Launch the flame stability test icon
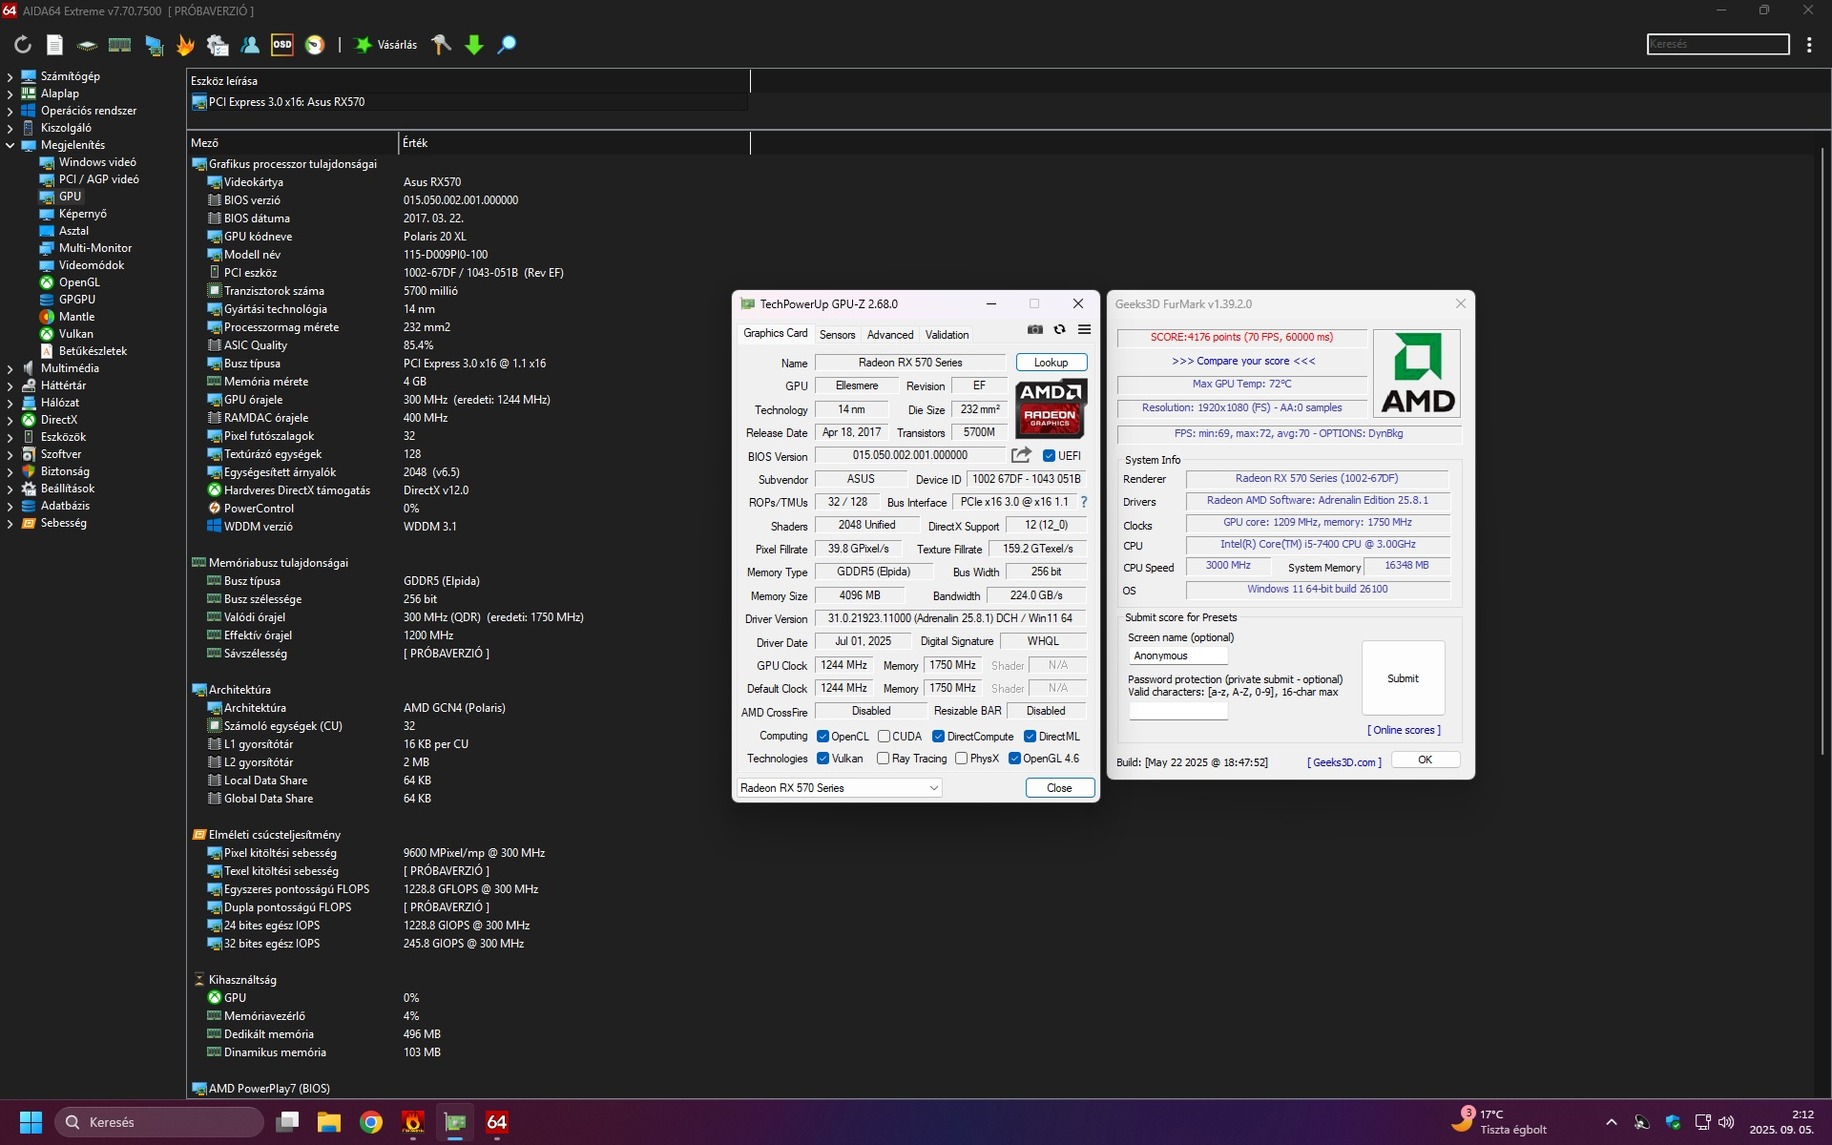The image size is (1832, 1145). [x=185, y=45]
